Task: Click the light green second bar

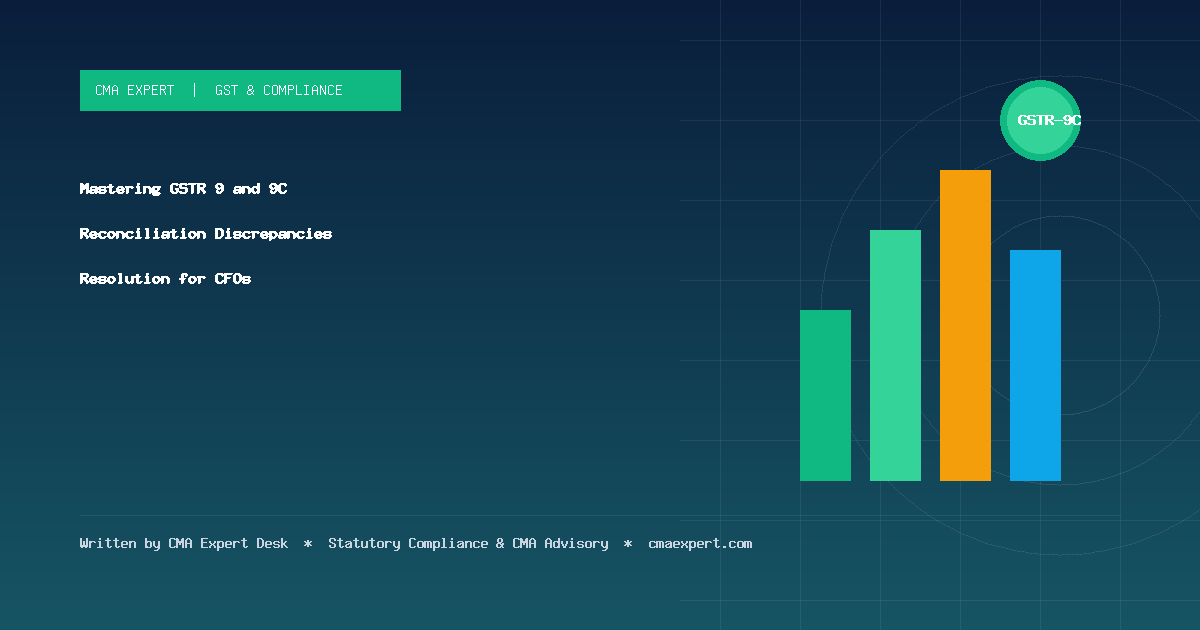Action: pos(895,355)
